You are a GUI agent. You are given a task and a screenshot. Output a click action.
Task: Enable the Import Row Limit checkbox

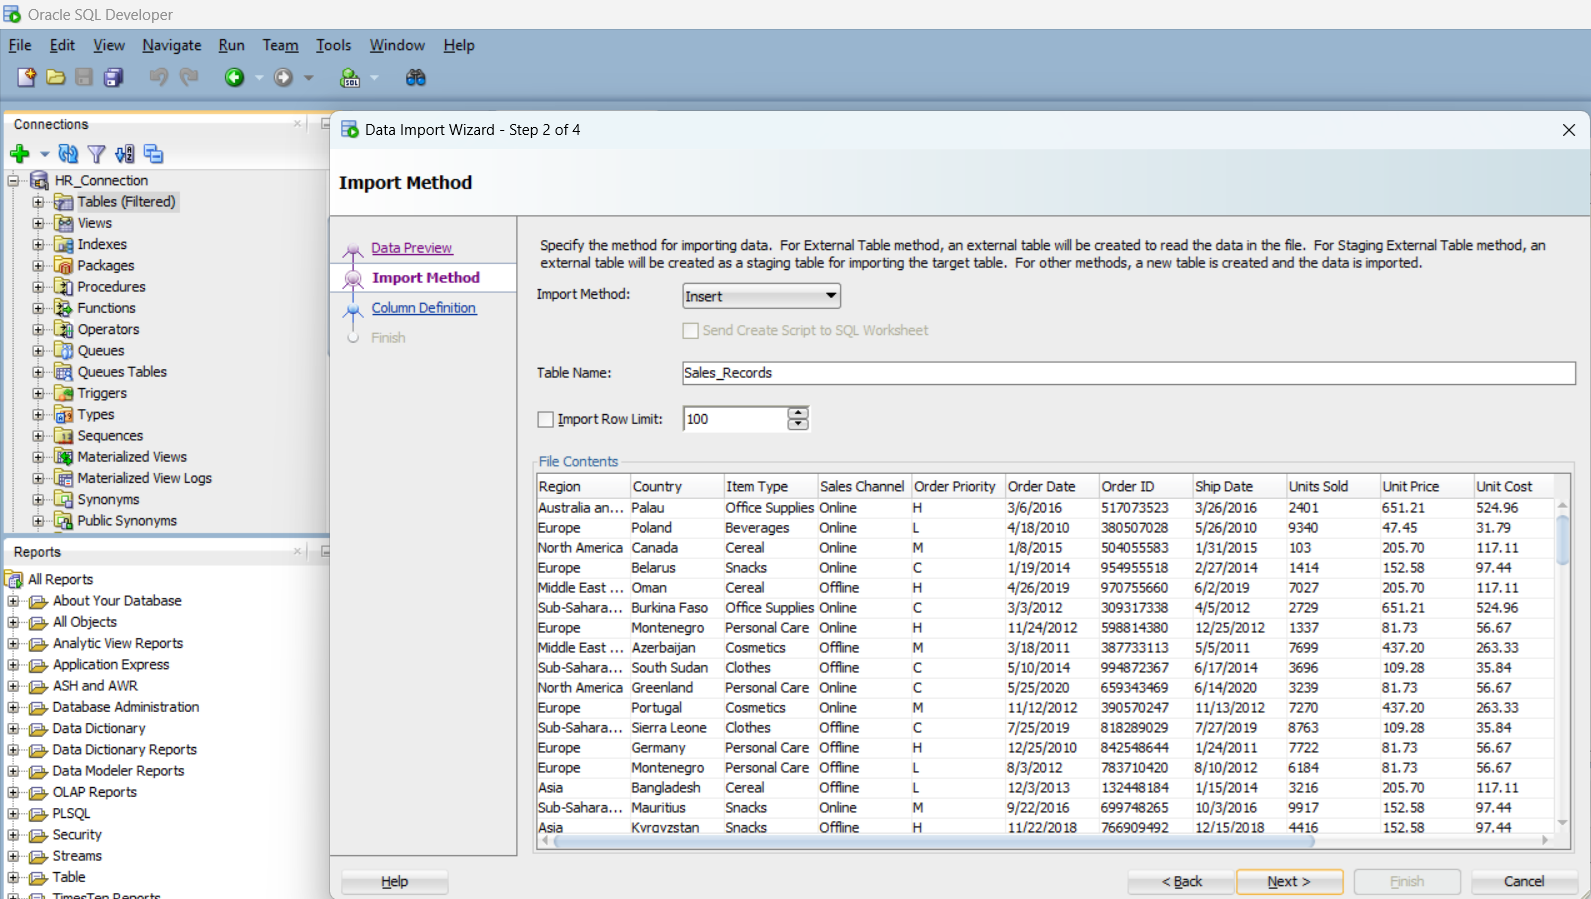click(546, 419)
